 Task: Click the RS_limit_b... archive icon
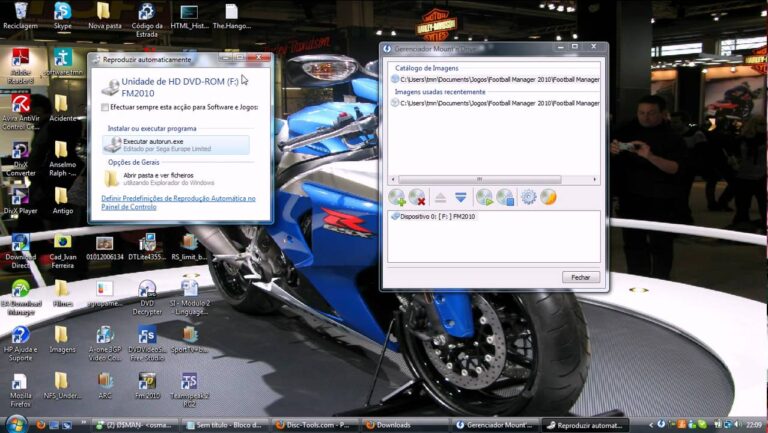189,246
